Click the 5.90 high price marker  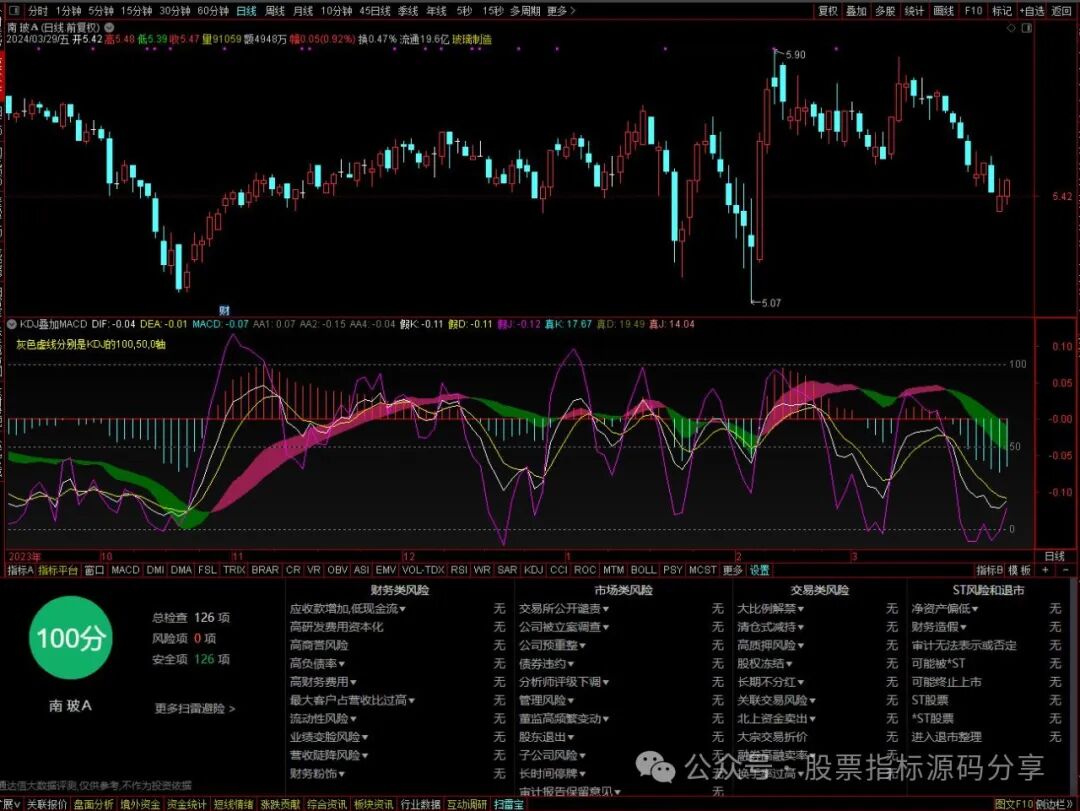click(796, 54)
